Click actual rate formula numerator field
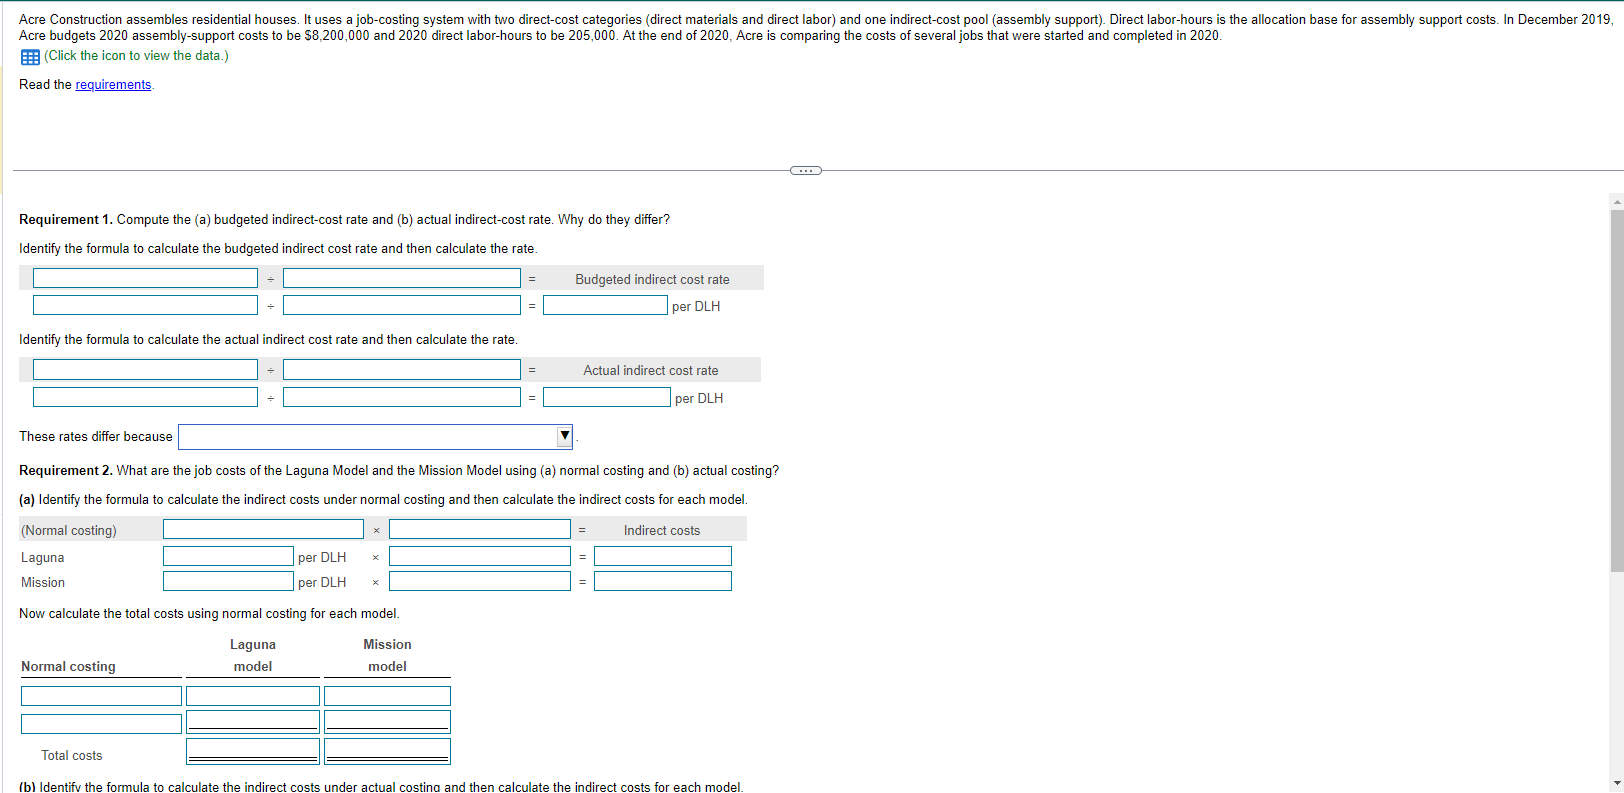 (145, 370)
